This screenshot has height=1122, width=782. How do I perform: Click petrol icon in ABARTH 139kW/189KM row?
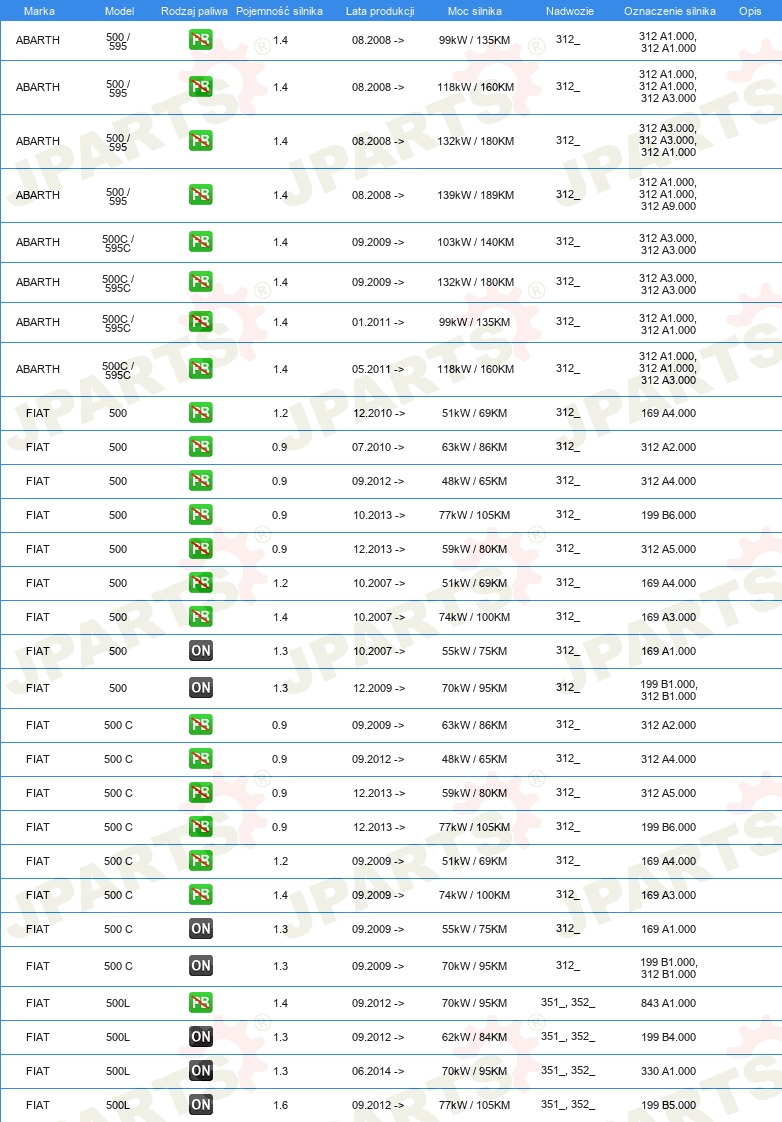coord(201,195)
